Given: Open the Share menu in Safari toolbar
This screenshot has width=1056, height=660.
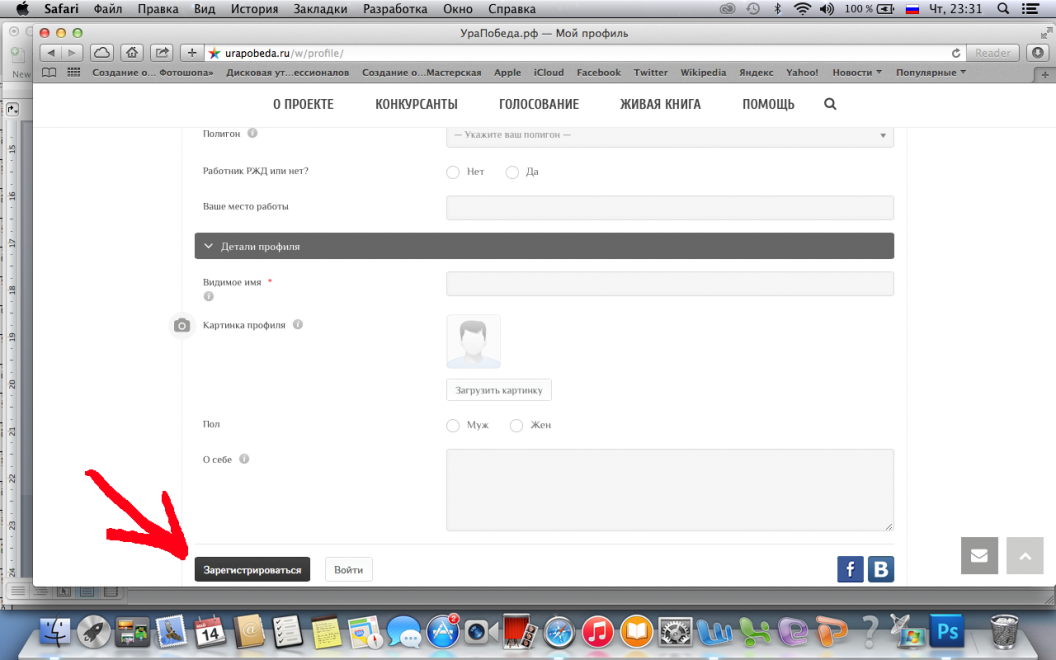Looking at the screenshot, I should [x=162, y=53].
